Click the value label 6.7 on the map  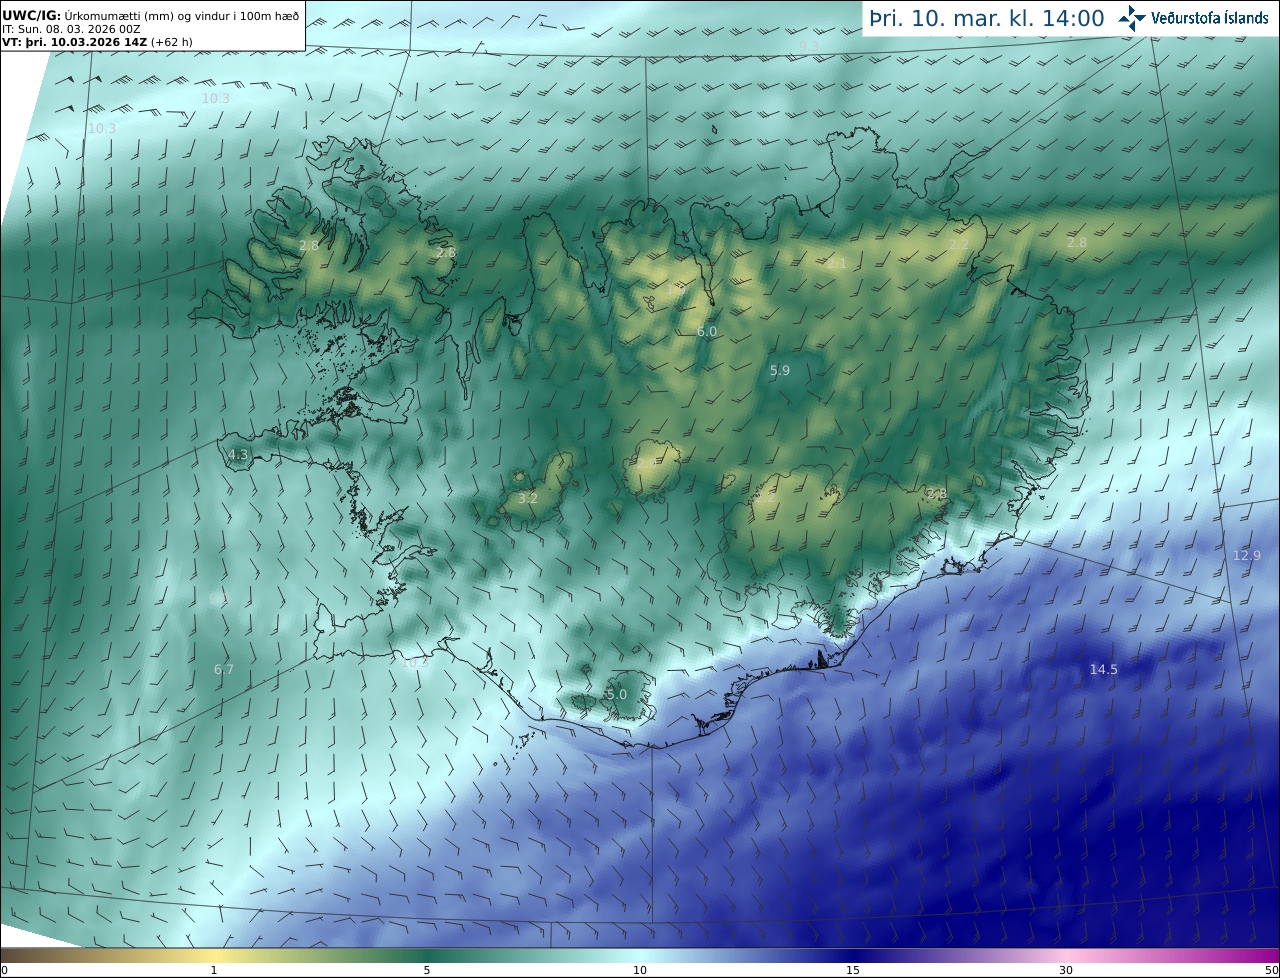(224, 669)
